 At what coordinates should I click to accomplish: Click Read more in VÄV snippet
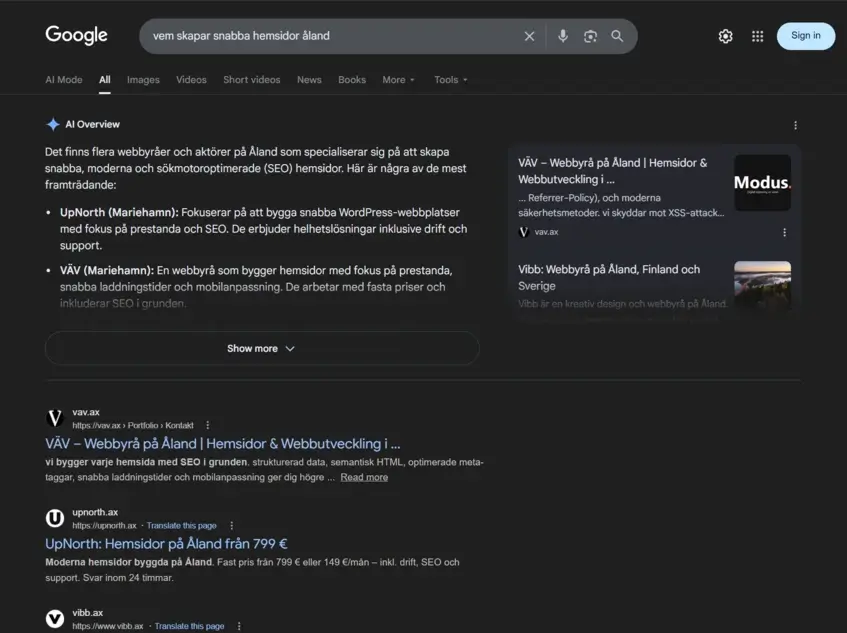click(364, 477)
